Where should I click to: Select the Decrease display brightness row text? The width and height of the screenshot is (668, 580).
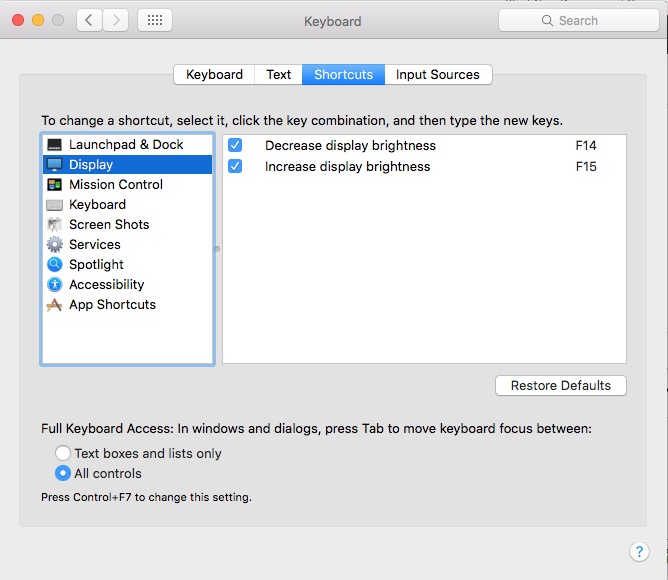[x=350, y=146]
